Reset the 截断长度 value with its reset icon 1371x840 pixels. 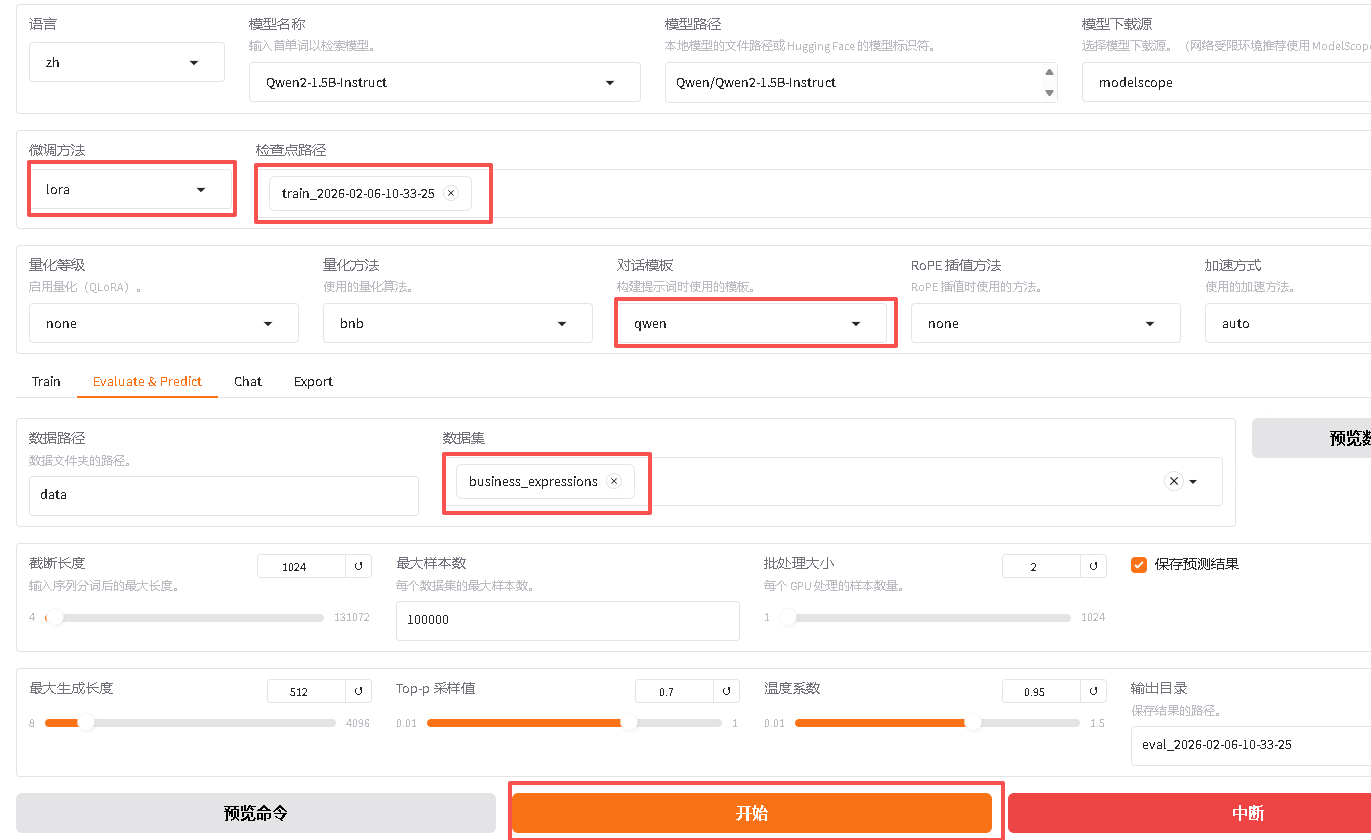pos(359,567)
